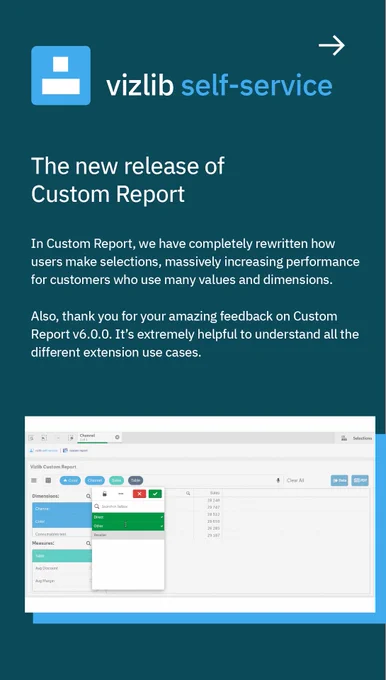The width and height of the screenshot is (386, 680).
Task: Click the first Sales value in table
Action: [213, 500]
